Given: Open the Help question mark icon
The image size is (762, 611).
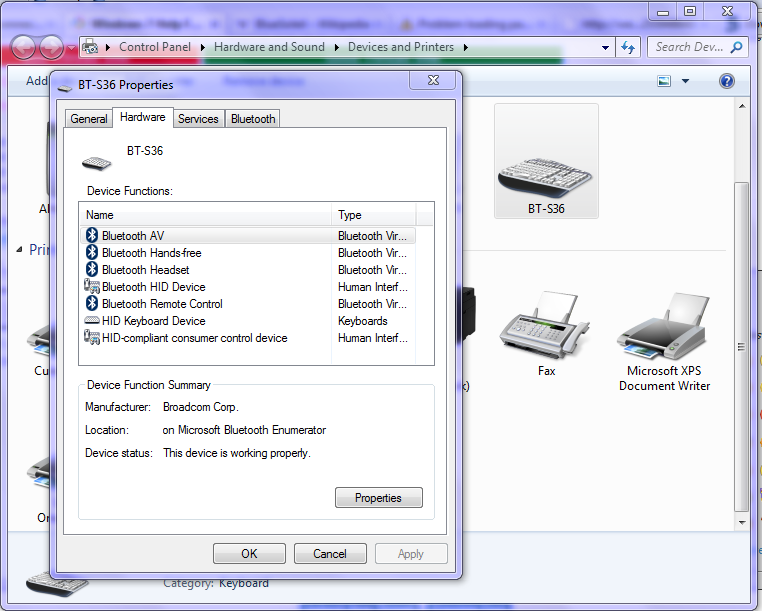Looking at the screenshot, I should [x=727, y=81].
